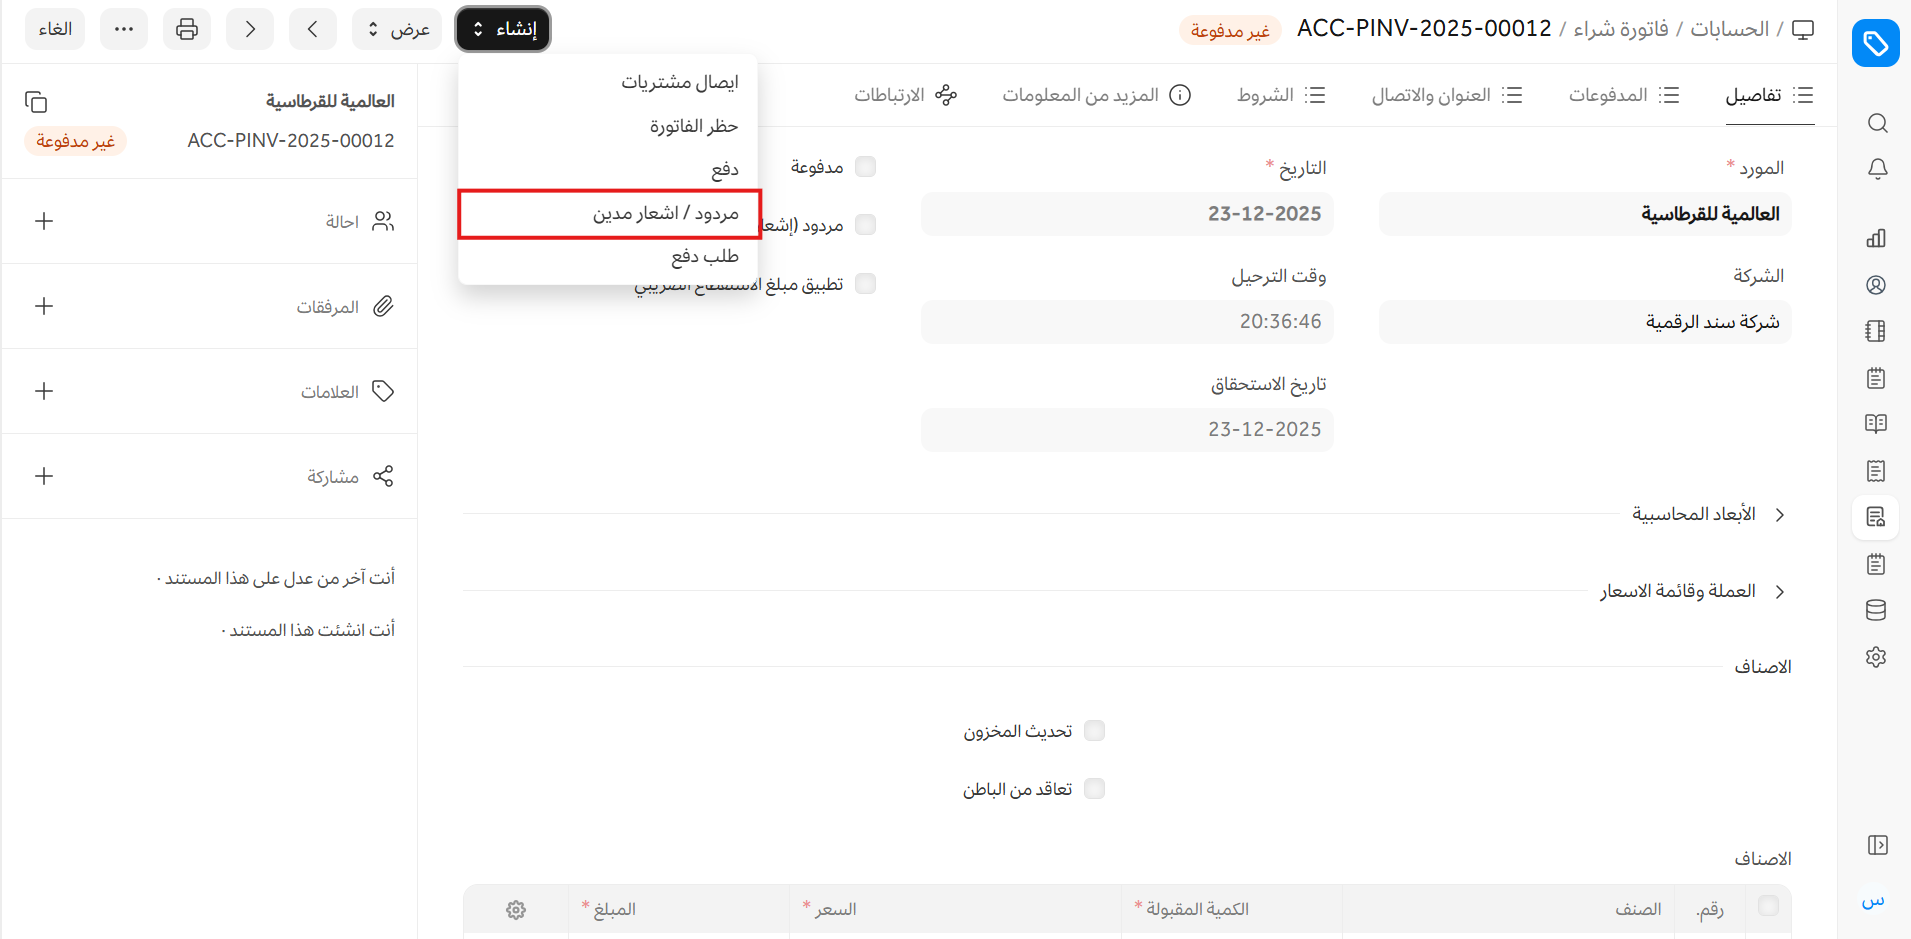Select مردود / اشعار مدين menu entry
1911x939 pixels.
pyautogui.click(x=665, y=214)
